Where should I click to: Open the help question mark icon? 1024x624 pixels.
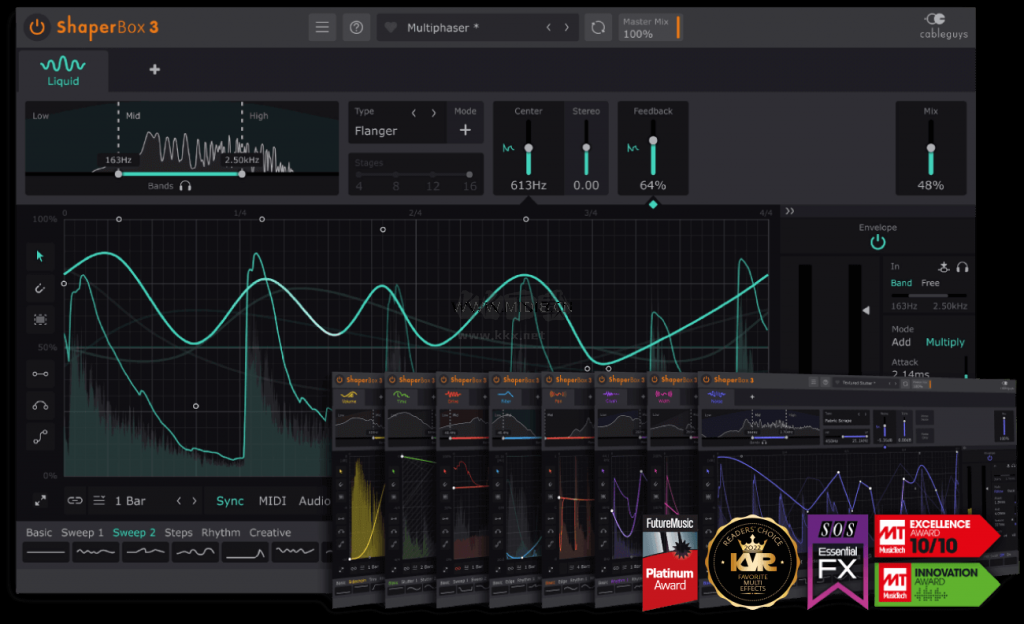click(356, 27)
